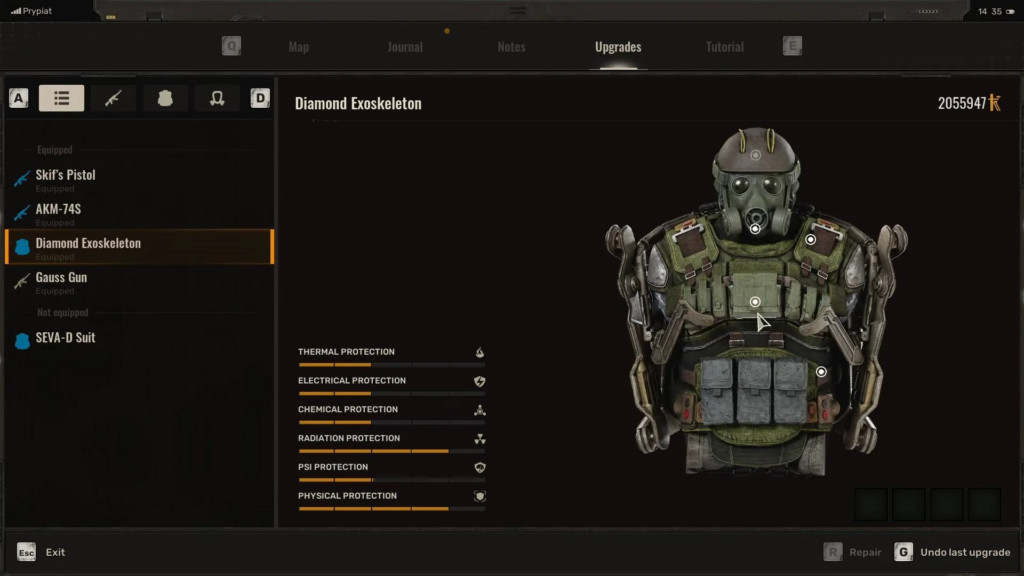Filter upgrades by armor icon
Viewport: 1024px width, 576px height.
tap(165, 98)
